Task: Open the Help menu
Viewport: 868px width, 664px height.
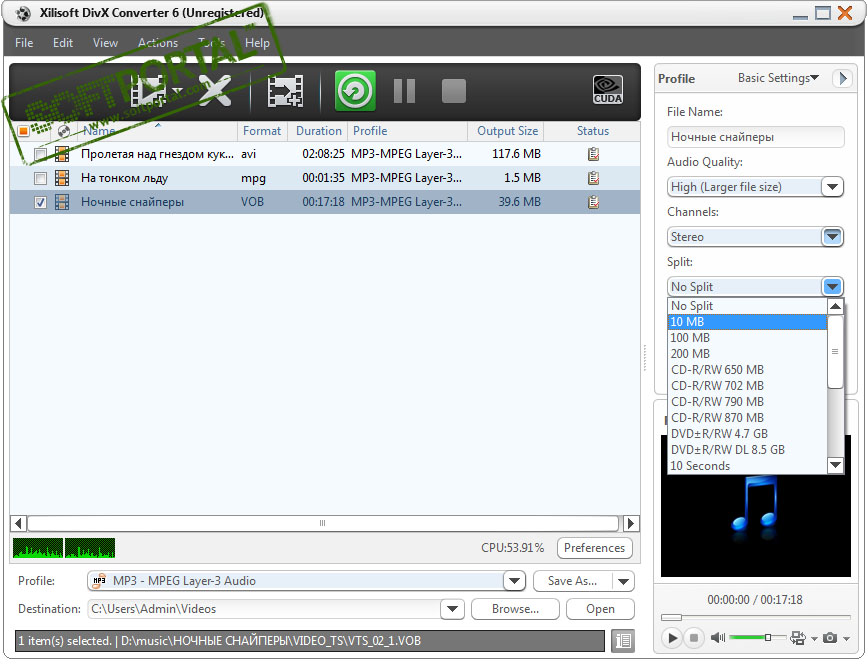Action: tap(257, 43)
